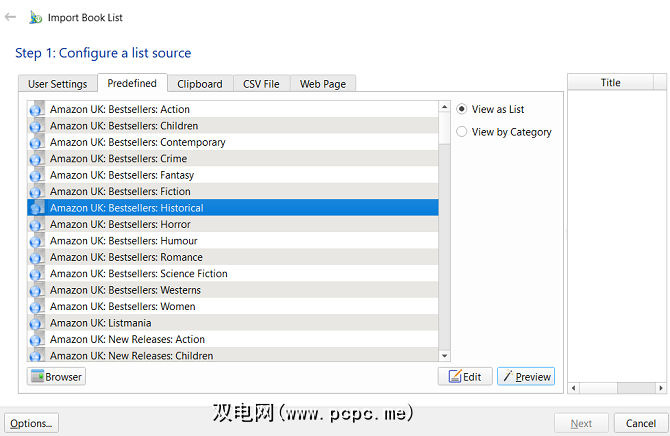Viewport: 670px width, 436px height.
Task: Choose Amazon UK: Bestsellers: Fiction
Action: point(233,191)
